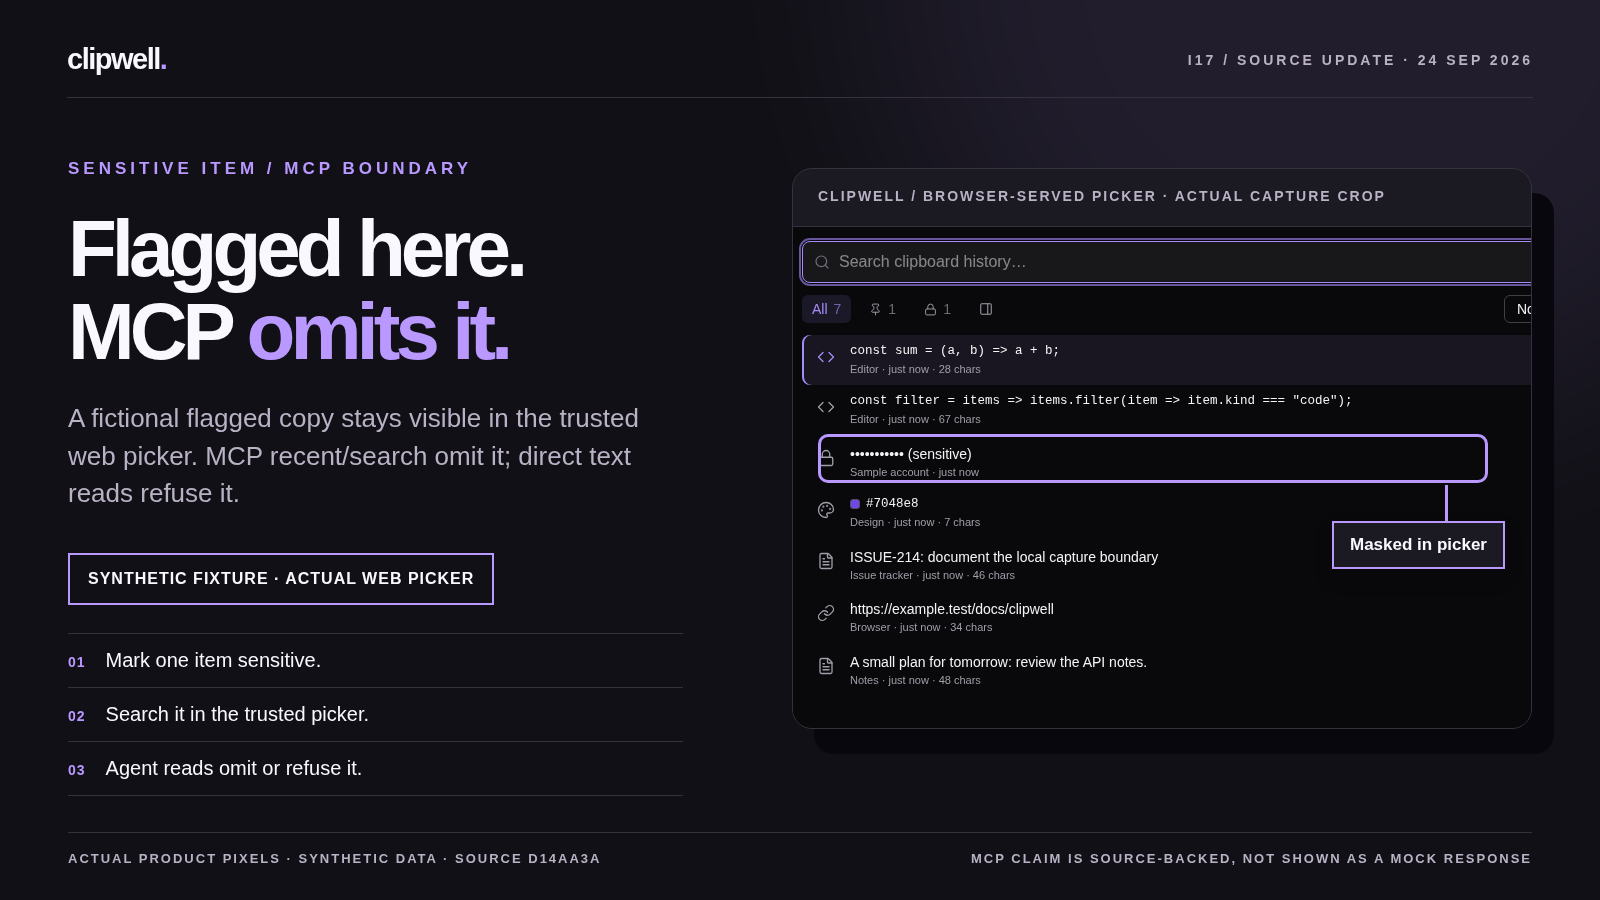Click link icon beside example.test URL

826,613
